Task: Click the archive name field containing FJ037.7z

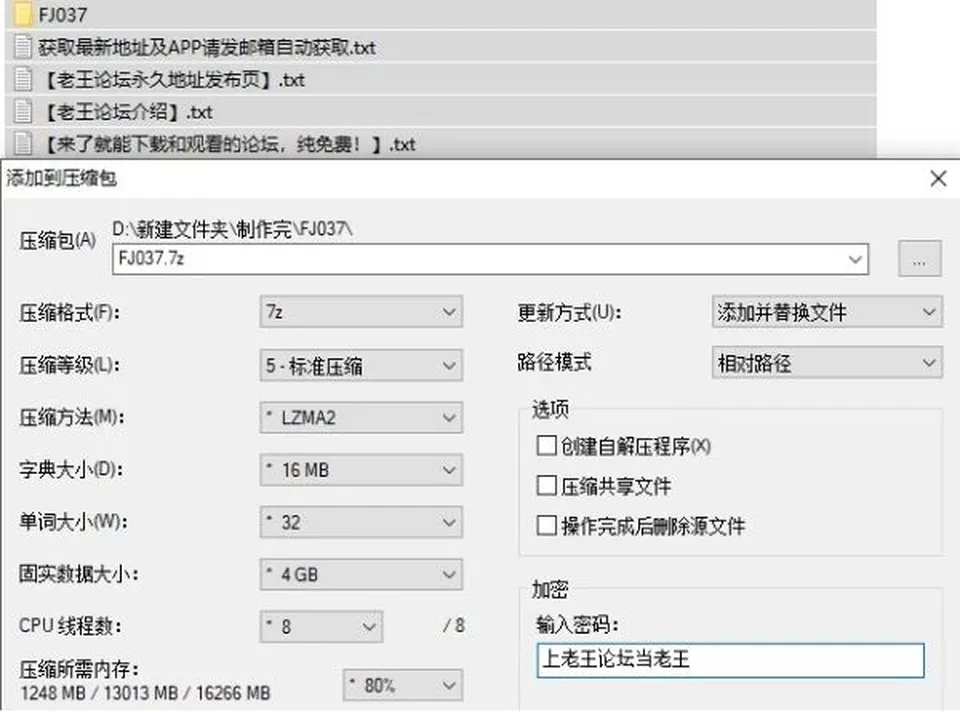Action: [490, 259]
